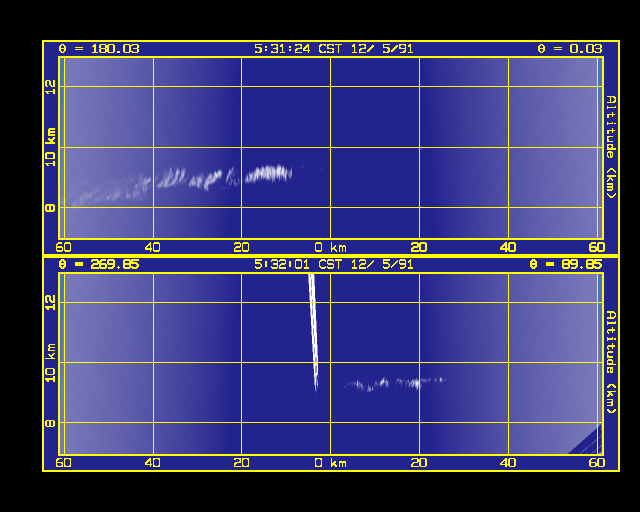Pick the 40 range tick on the θ = 269.85 side
The height and width of the screenshot is (512, 640).
tap(153, 463)
